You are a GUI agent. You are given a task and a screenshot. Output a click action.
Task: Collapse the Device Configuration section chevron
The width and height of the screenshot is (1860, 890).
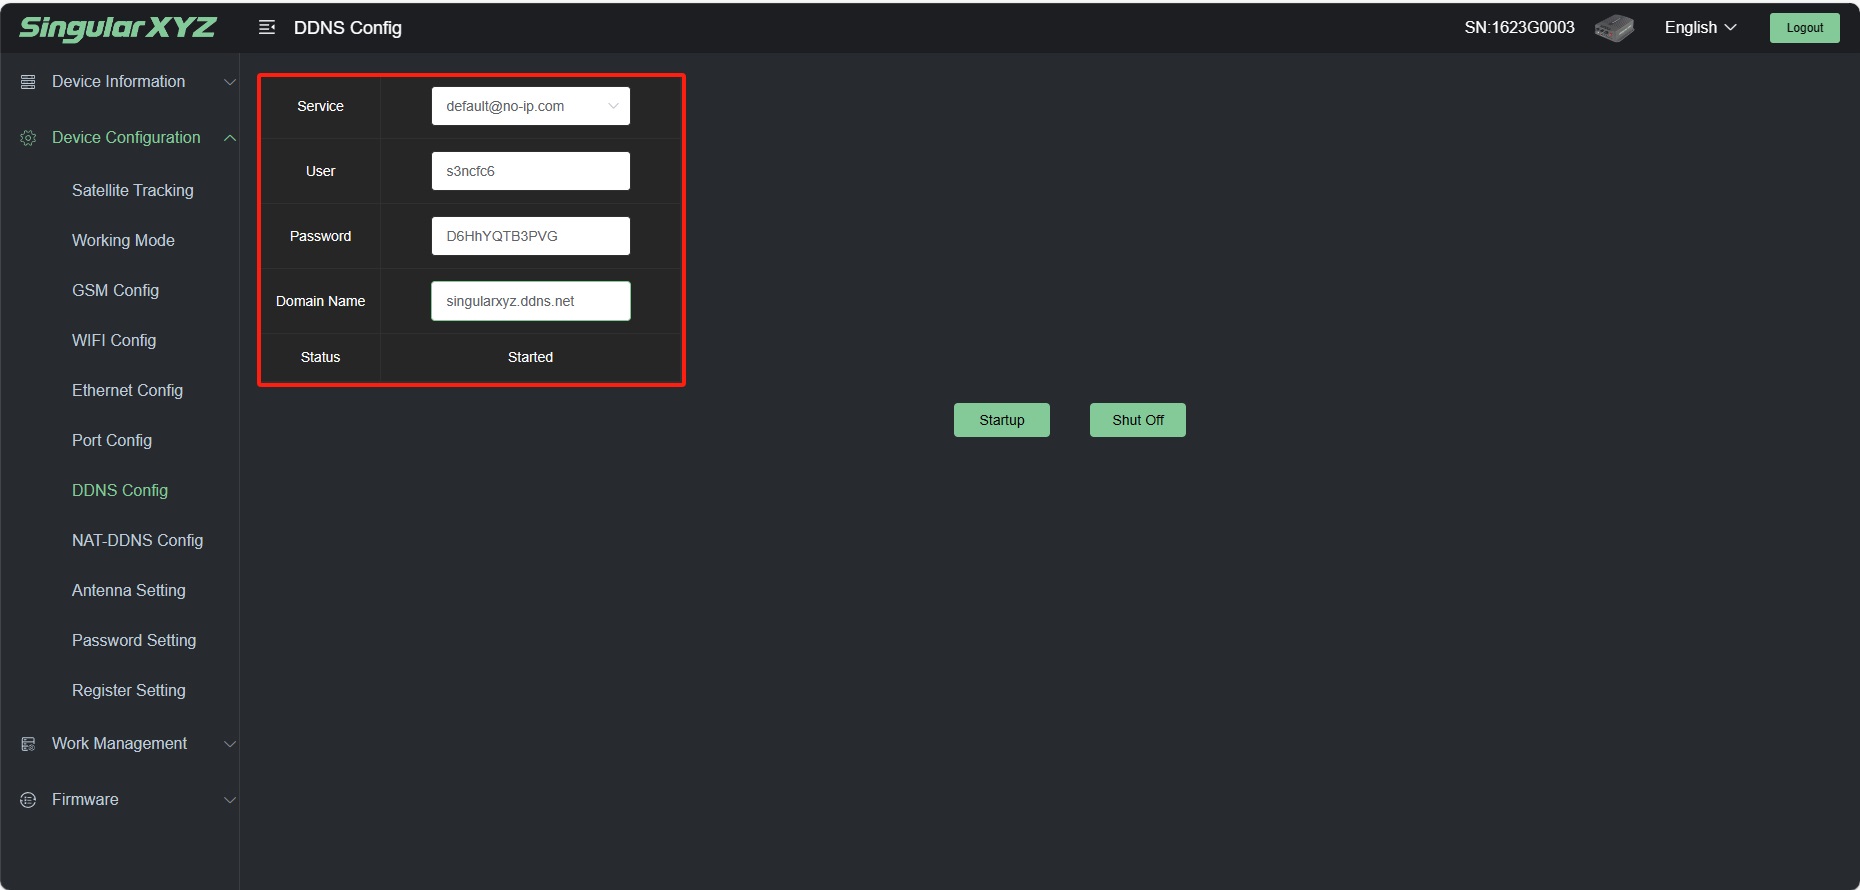point(230,138)
